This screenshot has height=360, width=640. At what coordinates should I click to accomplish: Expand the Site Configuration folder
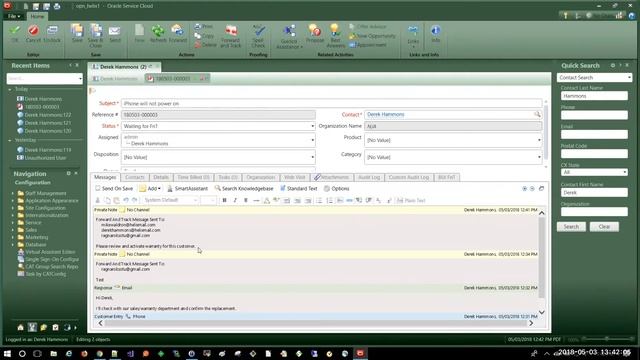[13, 208]
